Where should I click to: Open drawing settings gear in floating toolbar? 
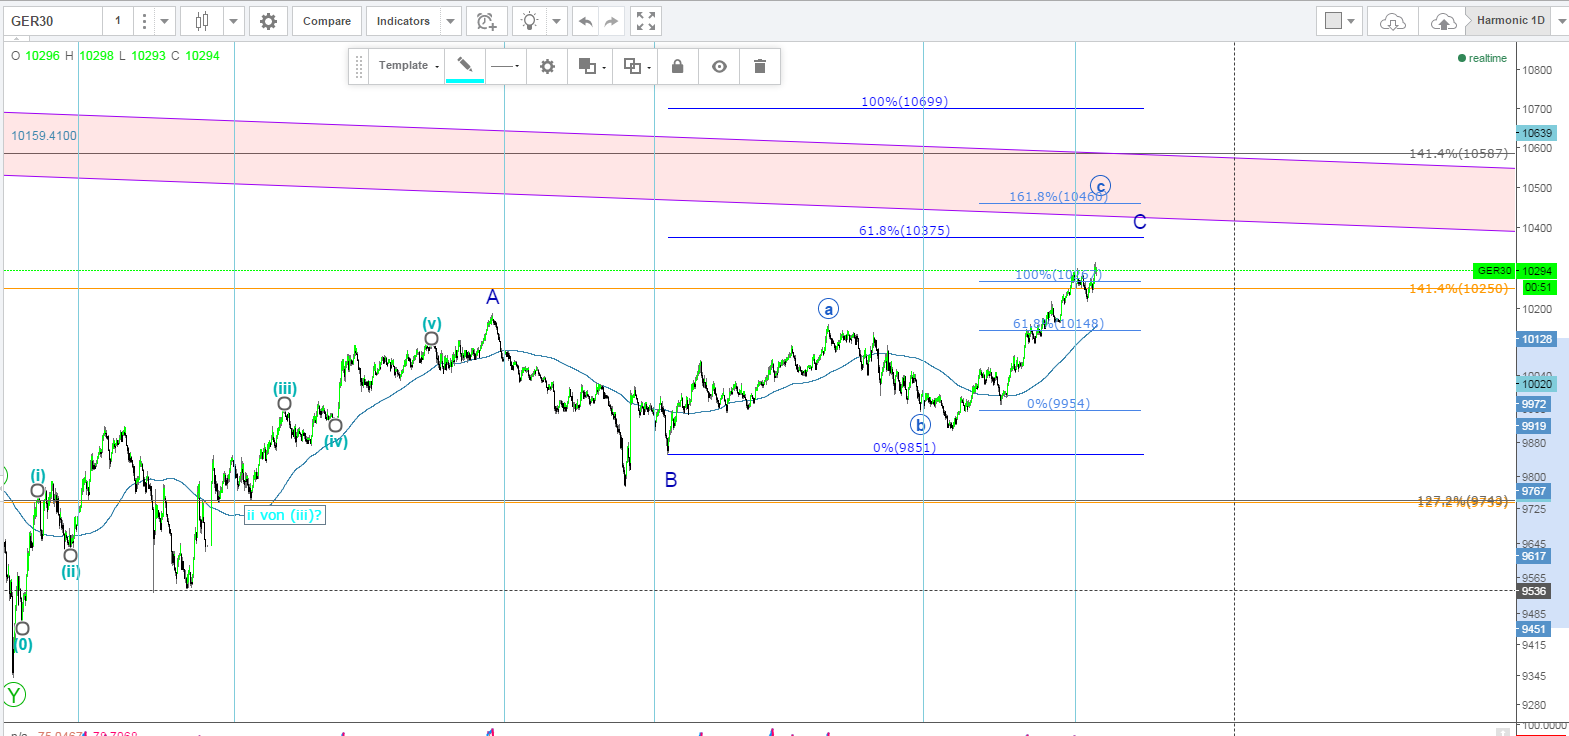tap(547, 66)
